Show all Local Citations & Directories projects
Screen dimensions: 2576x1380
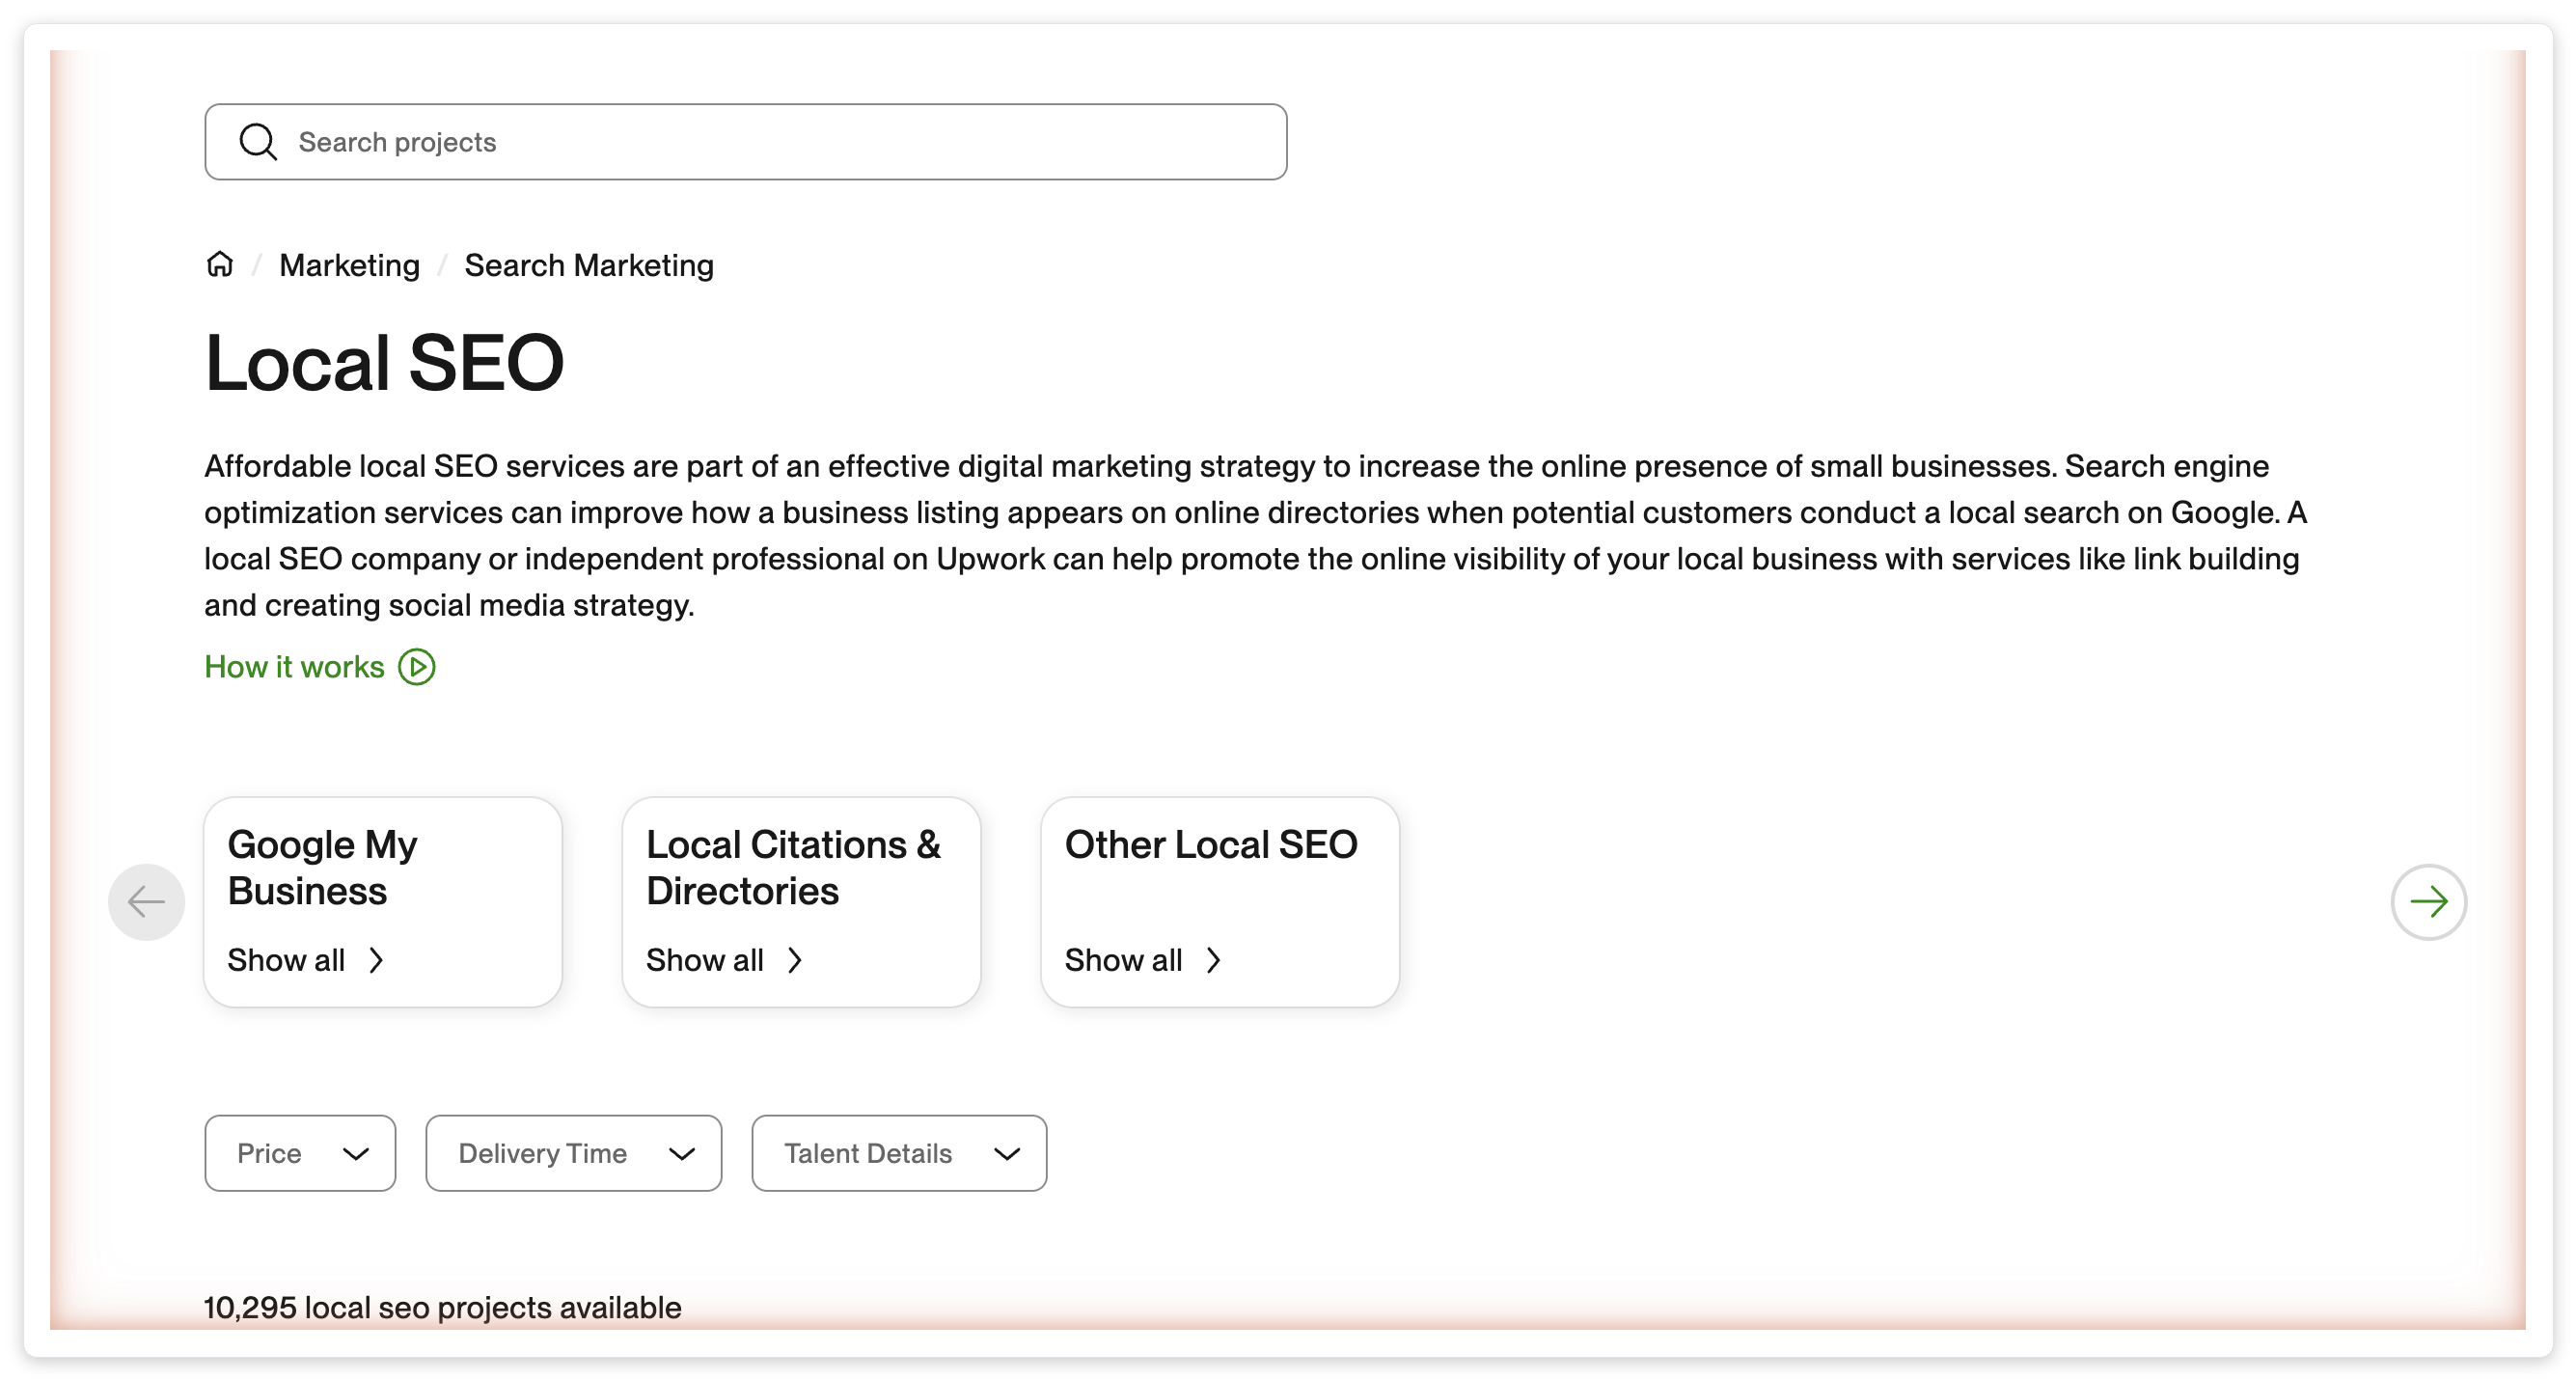pyautogui.click(x=706, y=960)
